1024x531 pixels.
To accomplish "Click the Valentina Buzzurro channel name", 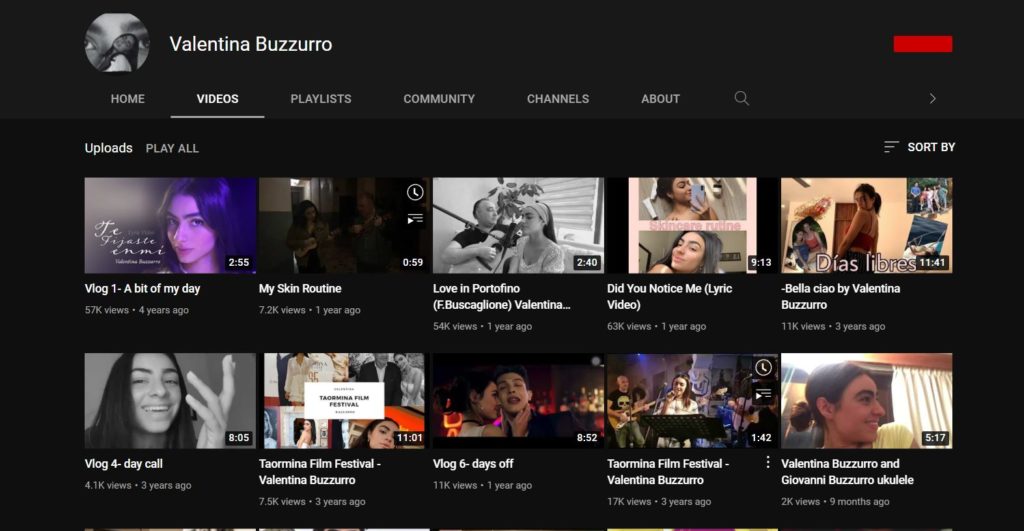I will [x=251, y=44].
